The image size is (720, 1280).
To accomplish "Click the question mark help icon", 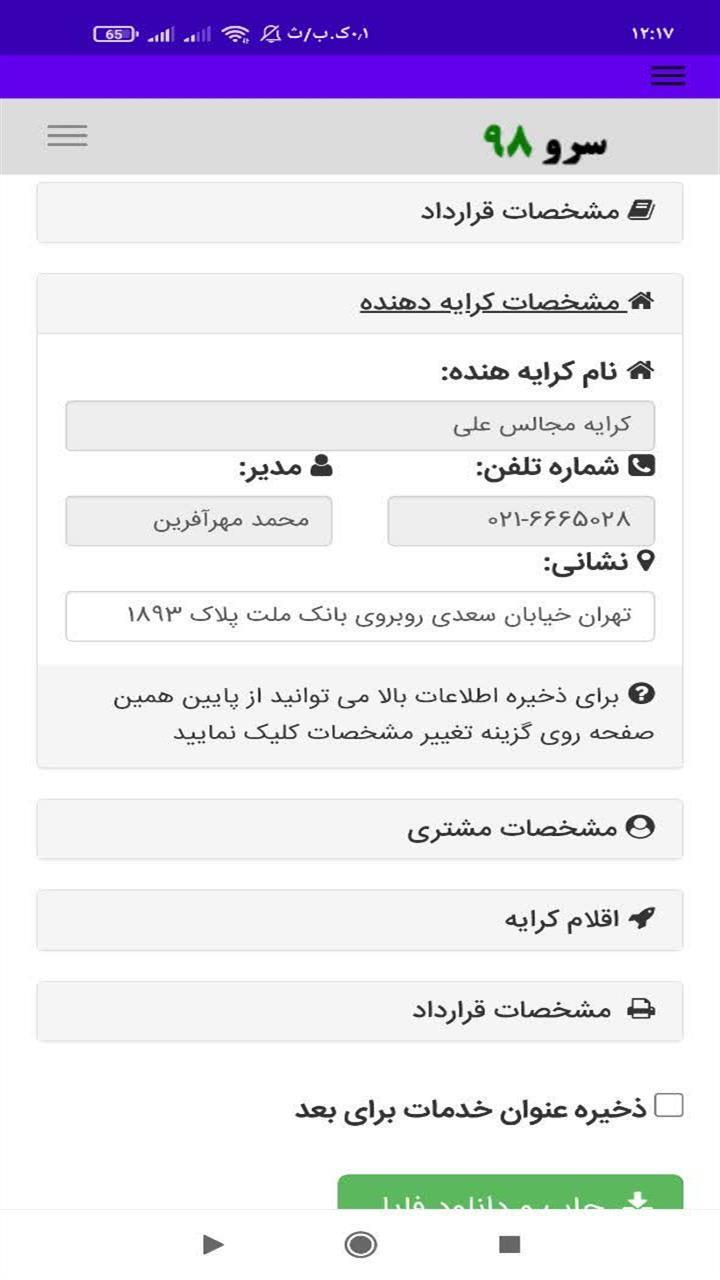I will pos(644,693).
